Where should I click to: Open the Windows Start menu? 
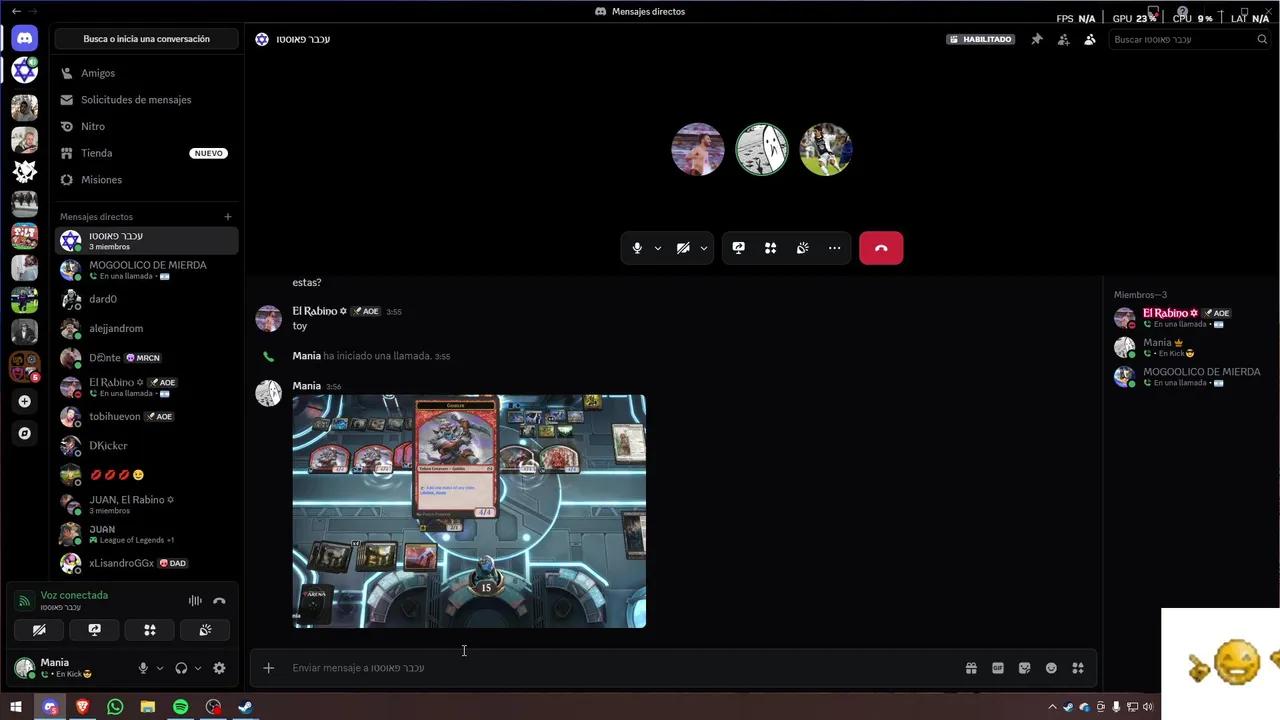click(x=16, y=707)
